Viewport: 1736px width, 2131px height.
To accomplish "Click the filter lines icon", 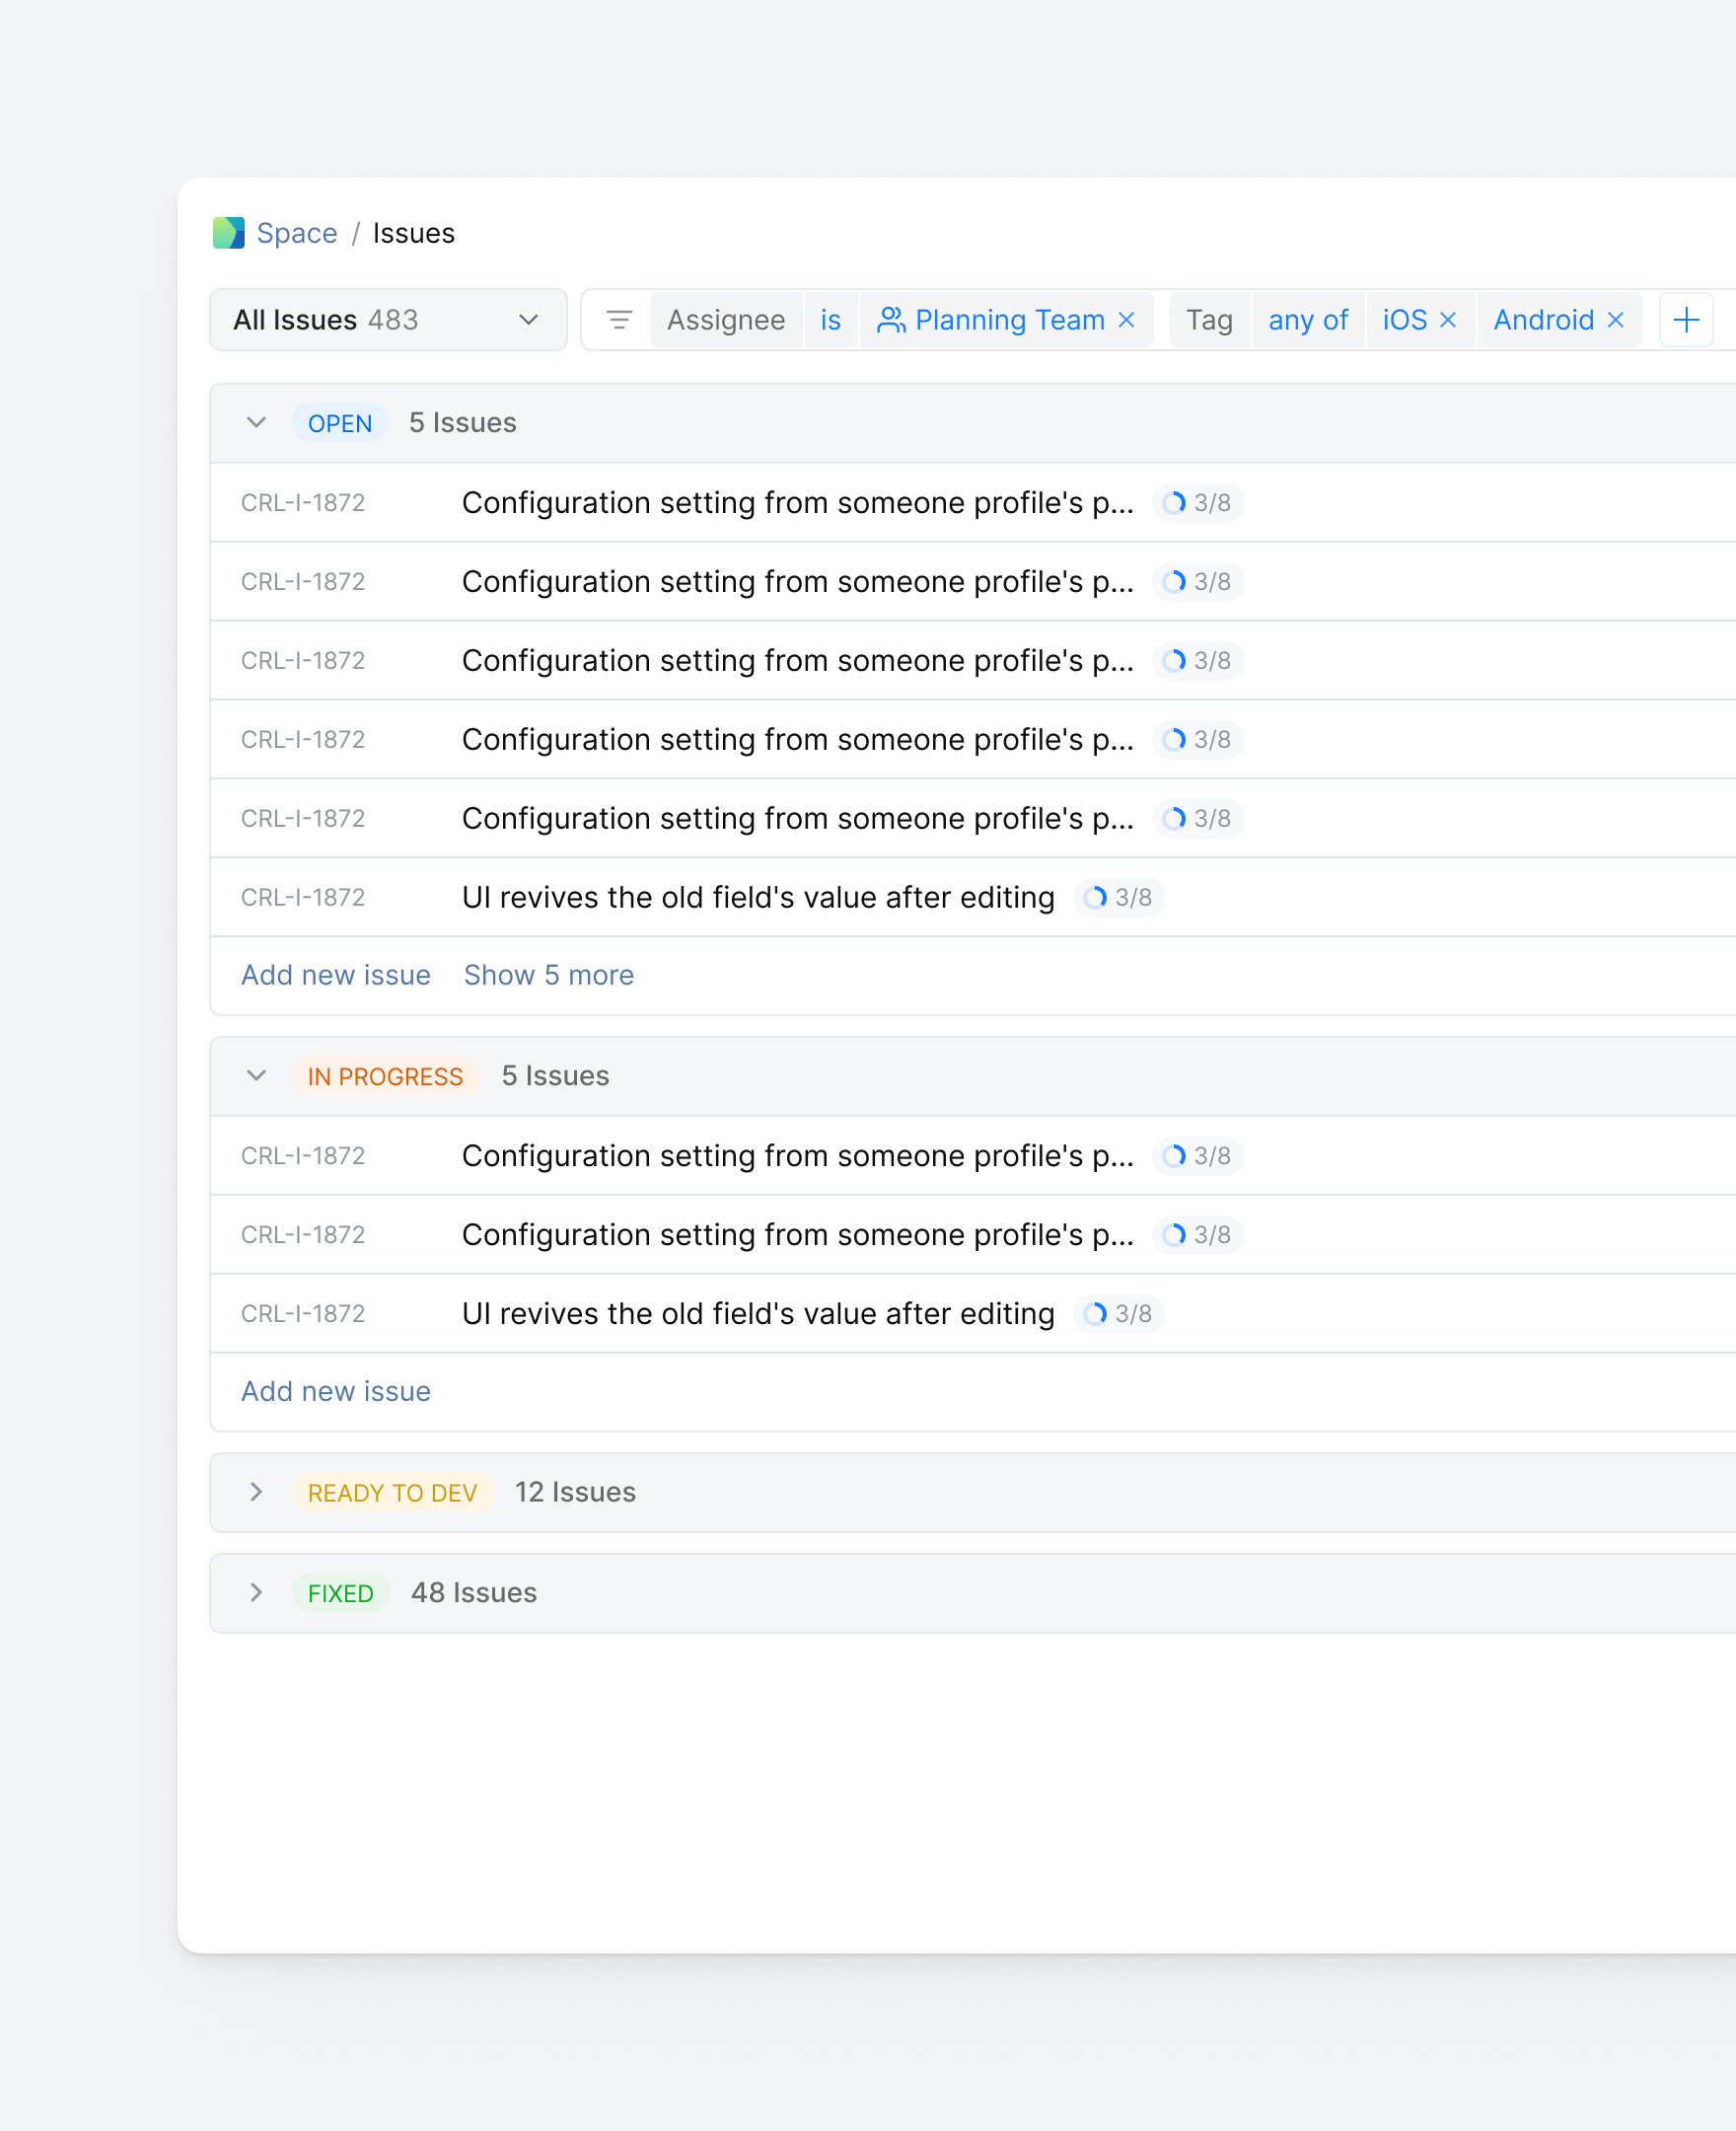I will [x=619, y=320].
